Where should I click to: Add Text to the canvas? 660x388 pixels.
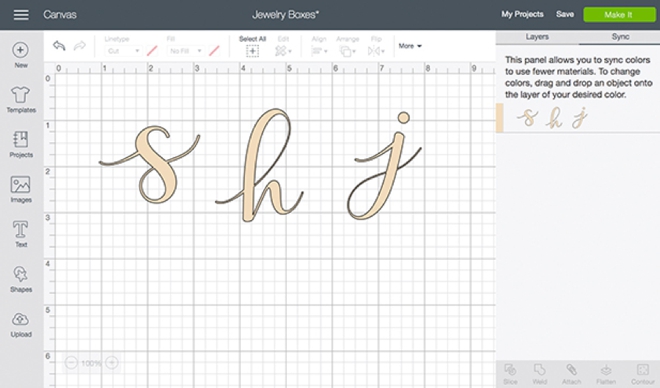[21, 234]
